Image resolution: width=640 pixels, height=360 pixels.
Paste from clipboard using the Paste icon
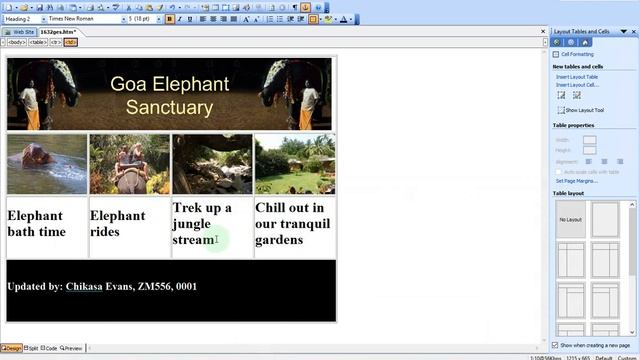pos(149,7)
